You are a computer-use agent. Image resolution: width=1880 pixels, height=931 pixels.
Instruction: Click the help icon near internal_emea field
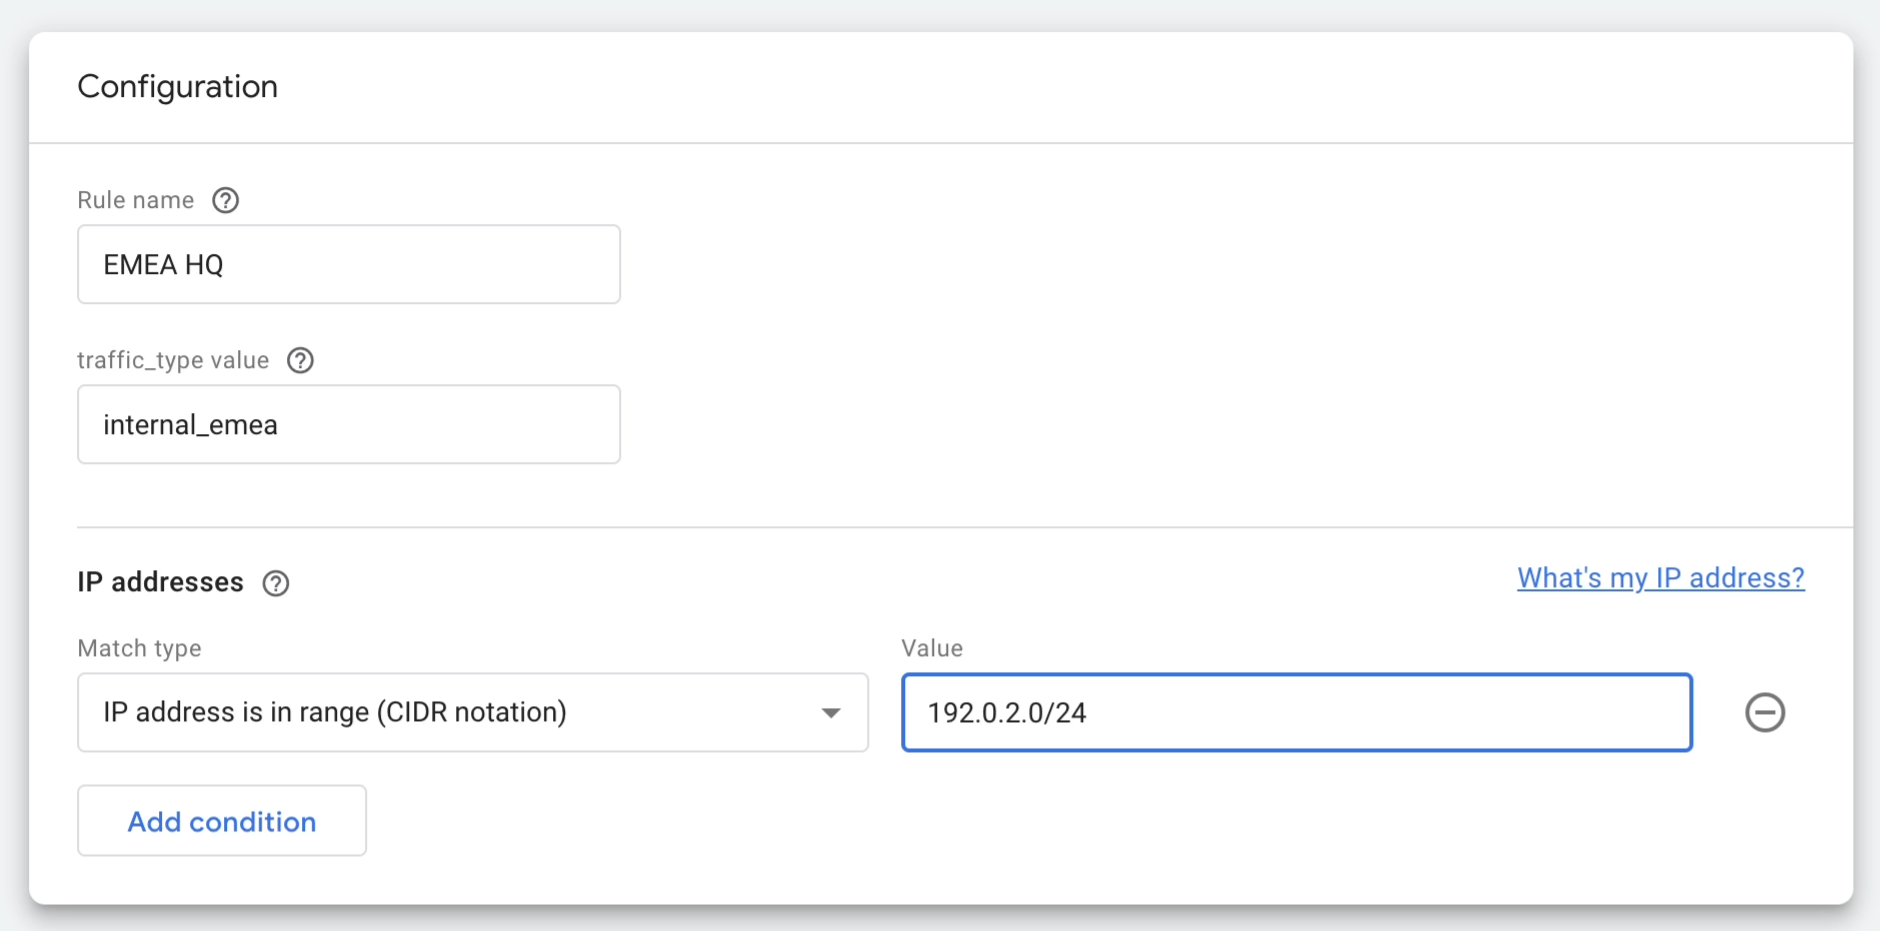(x=300, y=360)
